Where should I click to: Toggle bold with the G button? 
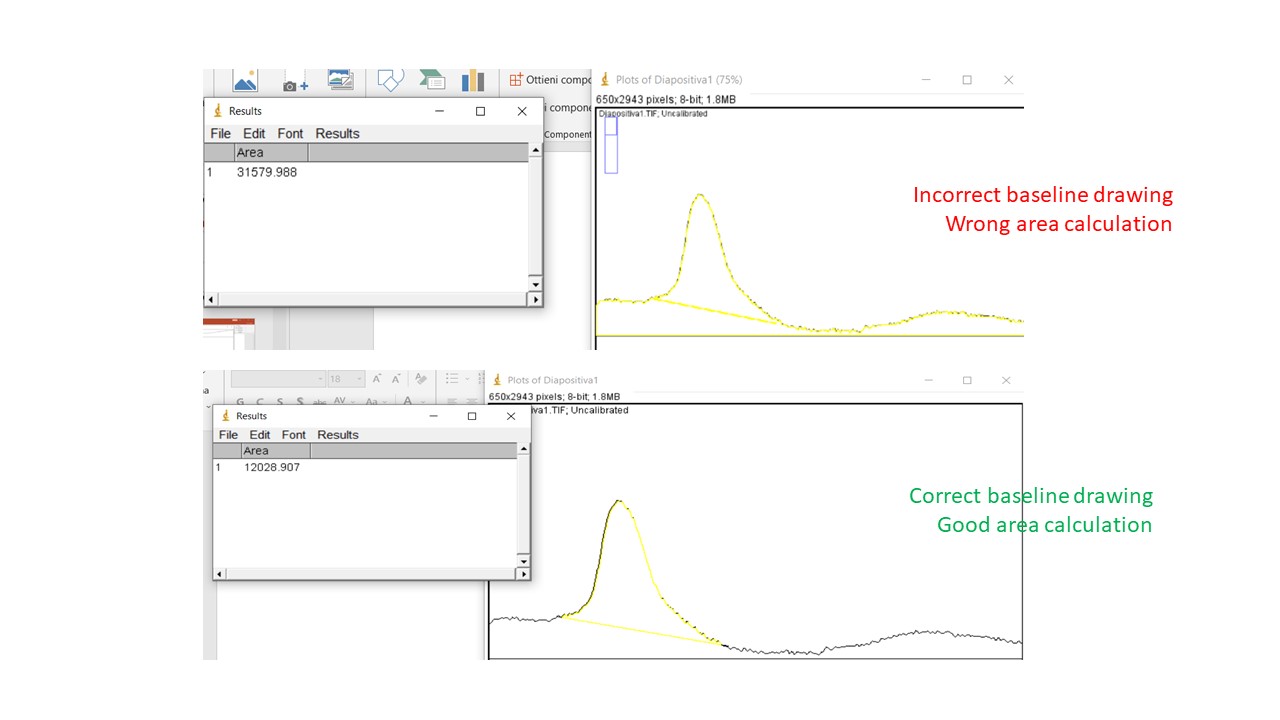(x=240, y=402)
